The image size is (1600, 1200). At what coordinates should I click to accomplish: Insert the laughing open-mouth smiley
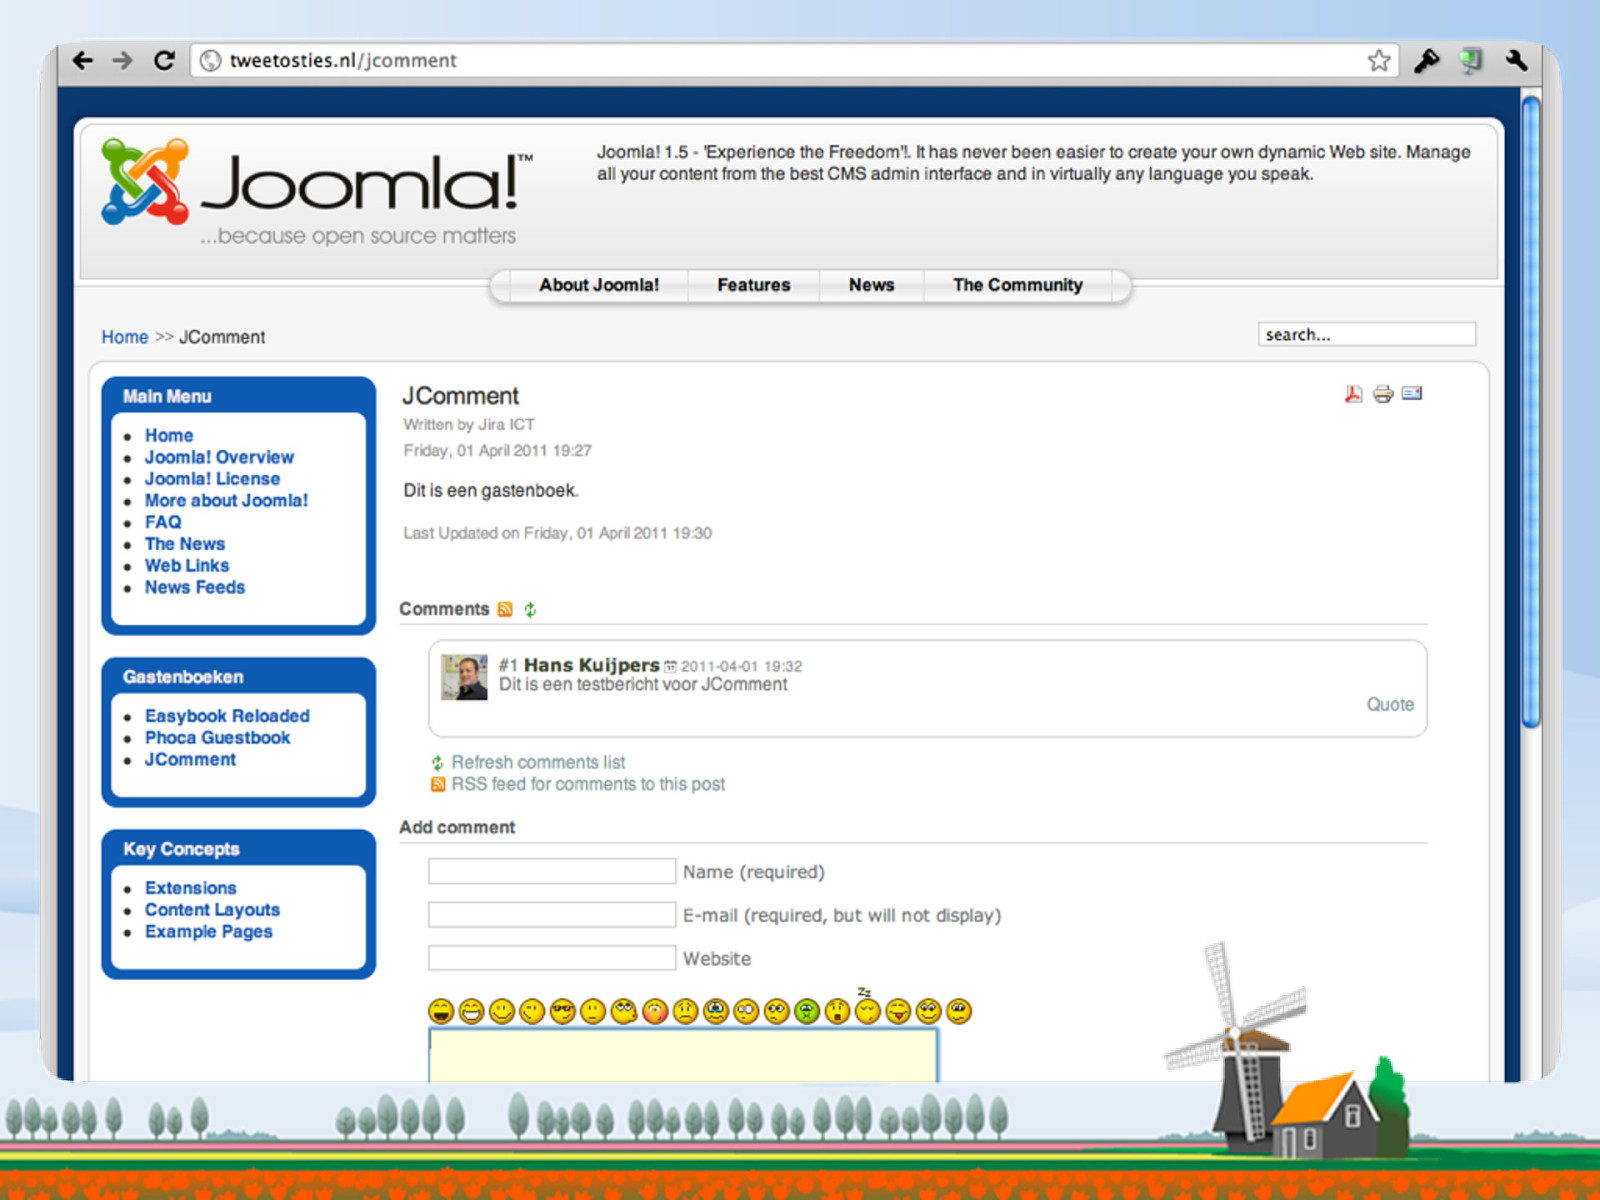coord(441,1011)
